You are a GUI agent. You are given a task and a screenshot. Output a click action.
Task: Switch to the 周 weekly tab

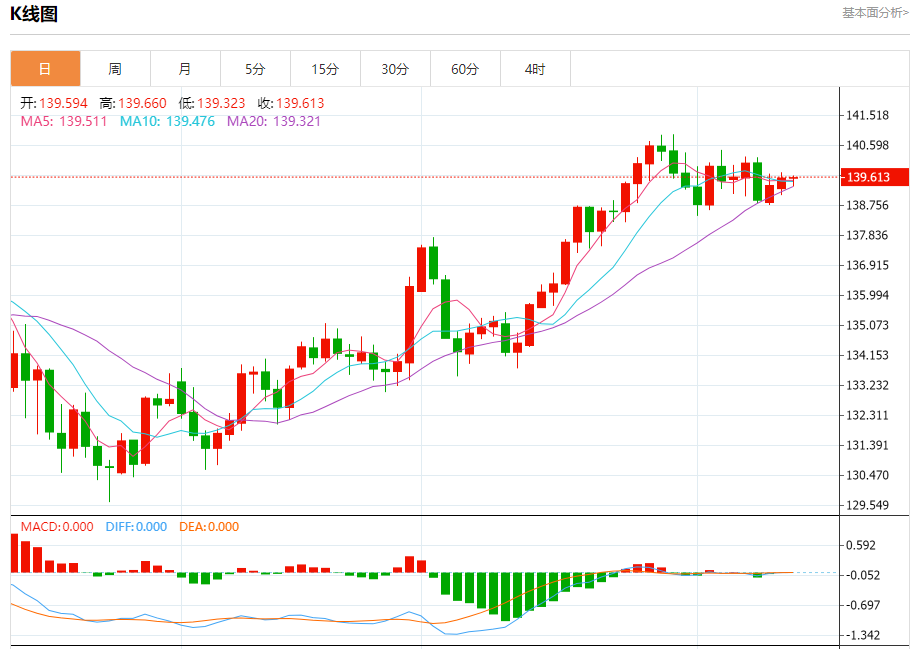coord(115,69)
